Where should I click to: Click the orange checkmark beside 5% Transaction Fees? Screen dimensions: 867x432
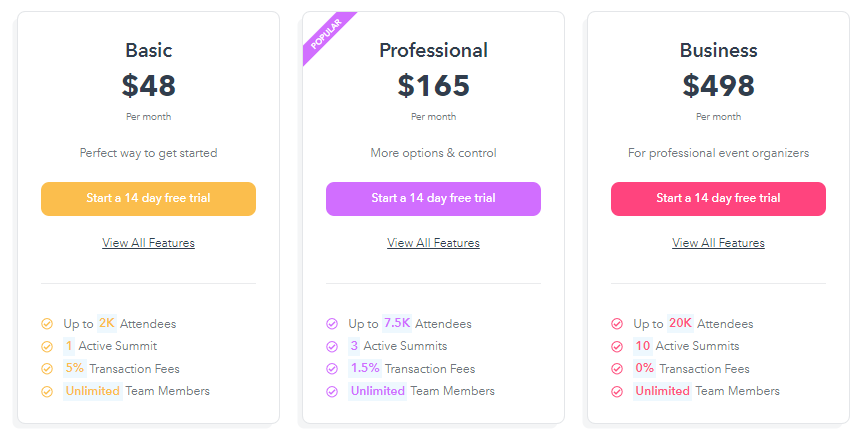[x=47, y=369]
